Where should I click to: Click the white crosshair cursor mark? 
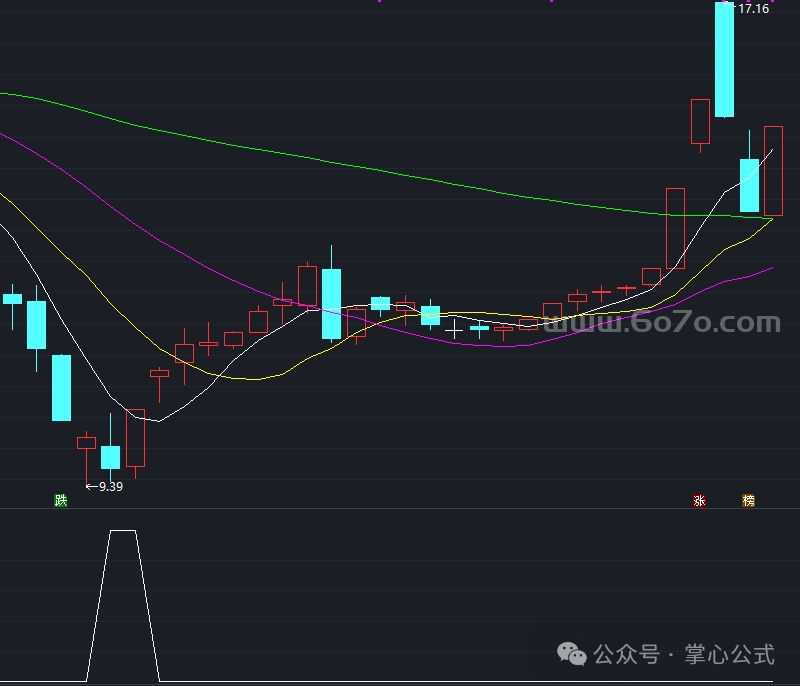(x=454, y=331)
